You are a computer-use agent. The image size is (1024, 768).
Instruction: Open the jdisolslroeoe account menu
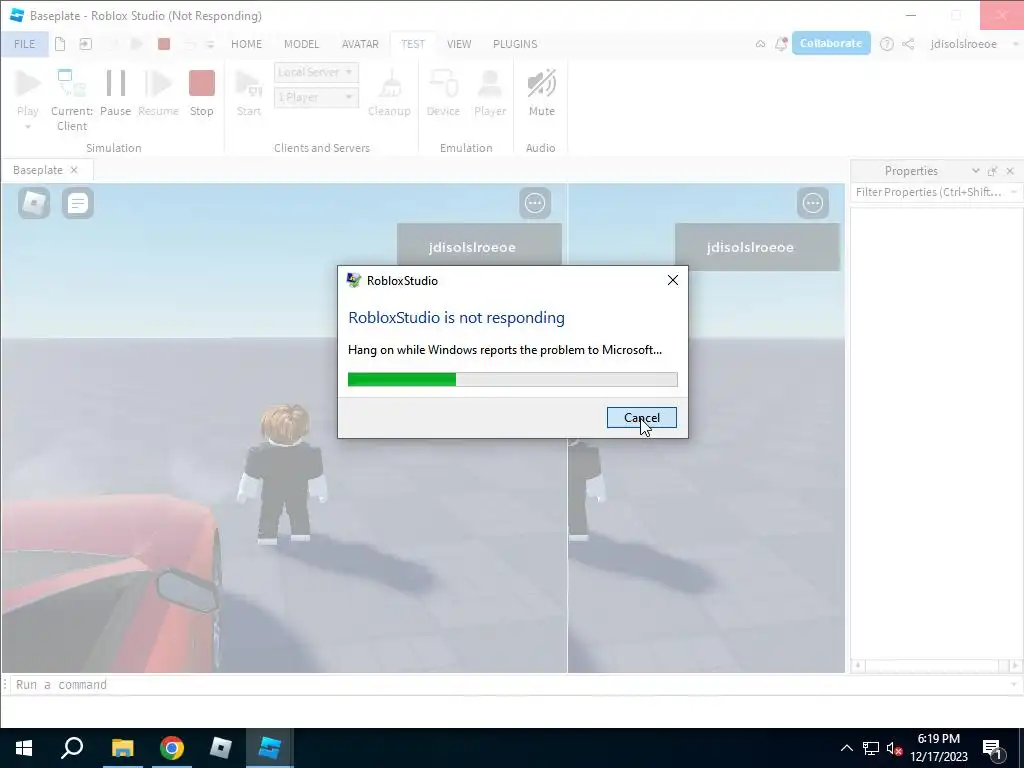[964, 44]
